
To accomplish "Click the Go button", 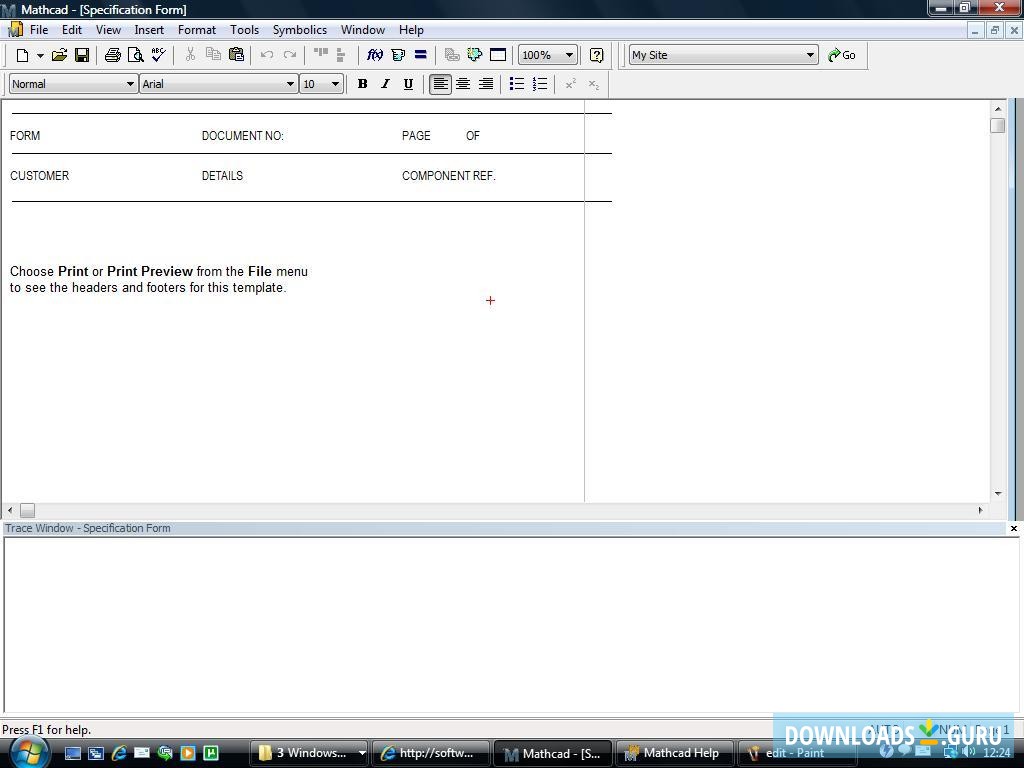I will point(842,56).
